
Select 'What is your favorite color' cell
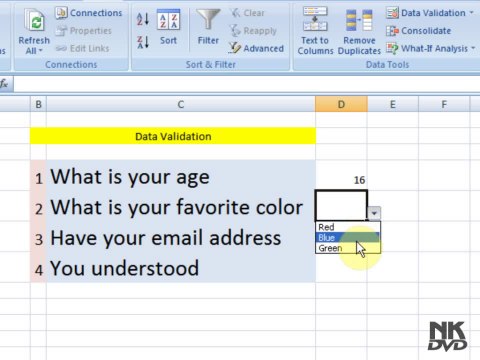(181, 206)
